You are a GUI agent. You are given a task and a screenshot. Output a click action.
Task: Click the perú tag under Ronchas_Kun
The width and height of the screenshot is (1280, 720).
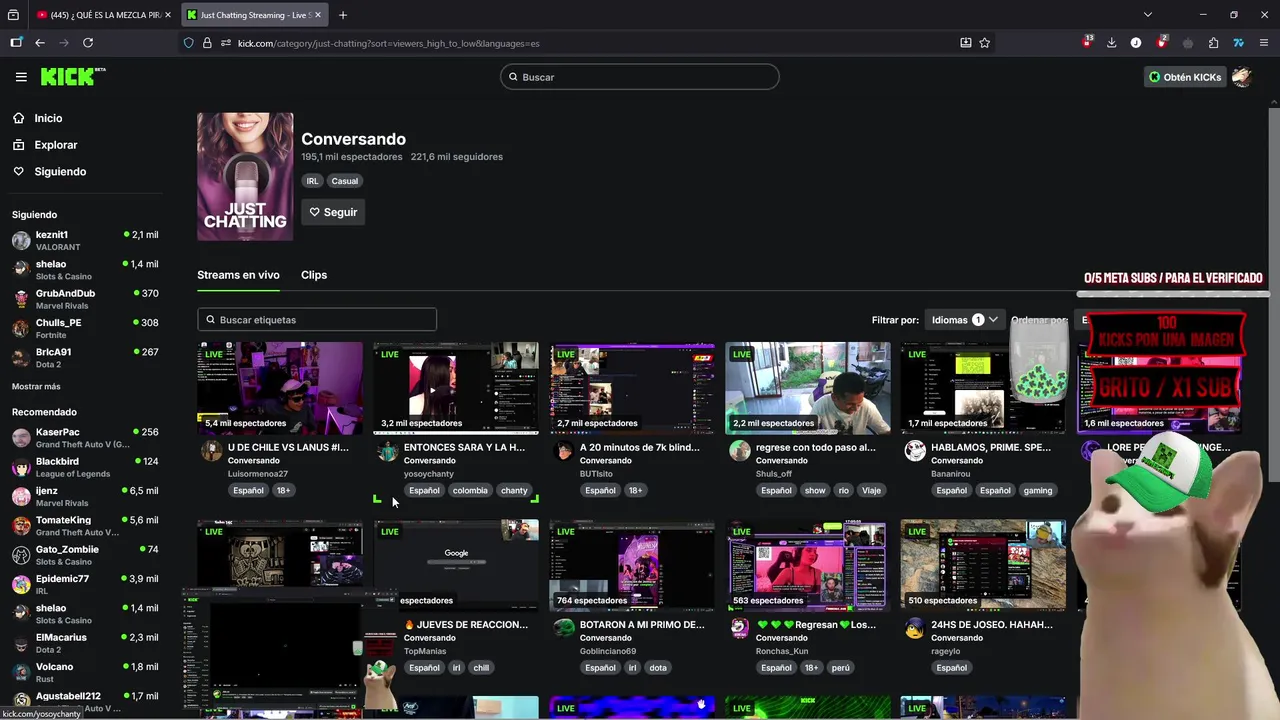click(x=841, y=667)
